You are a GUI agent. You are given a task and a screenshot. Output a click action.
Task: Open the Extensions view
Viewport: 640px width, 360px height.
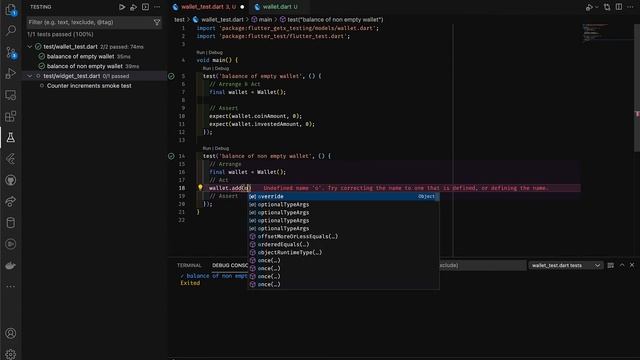click(x=11, y=116)
